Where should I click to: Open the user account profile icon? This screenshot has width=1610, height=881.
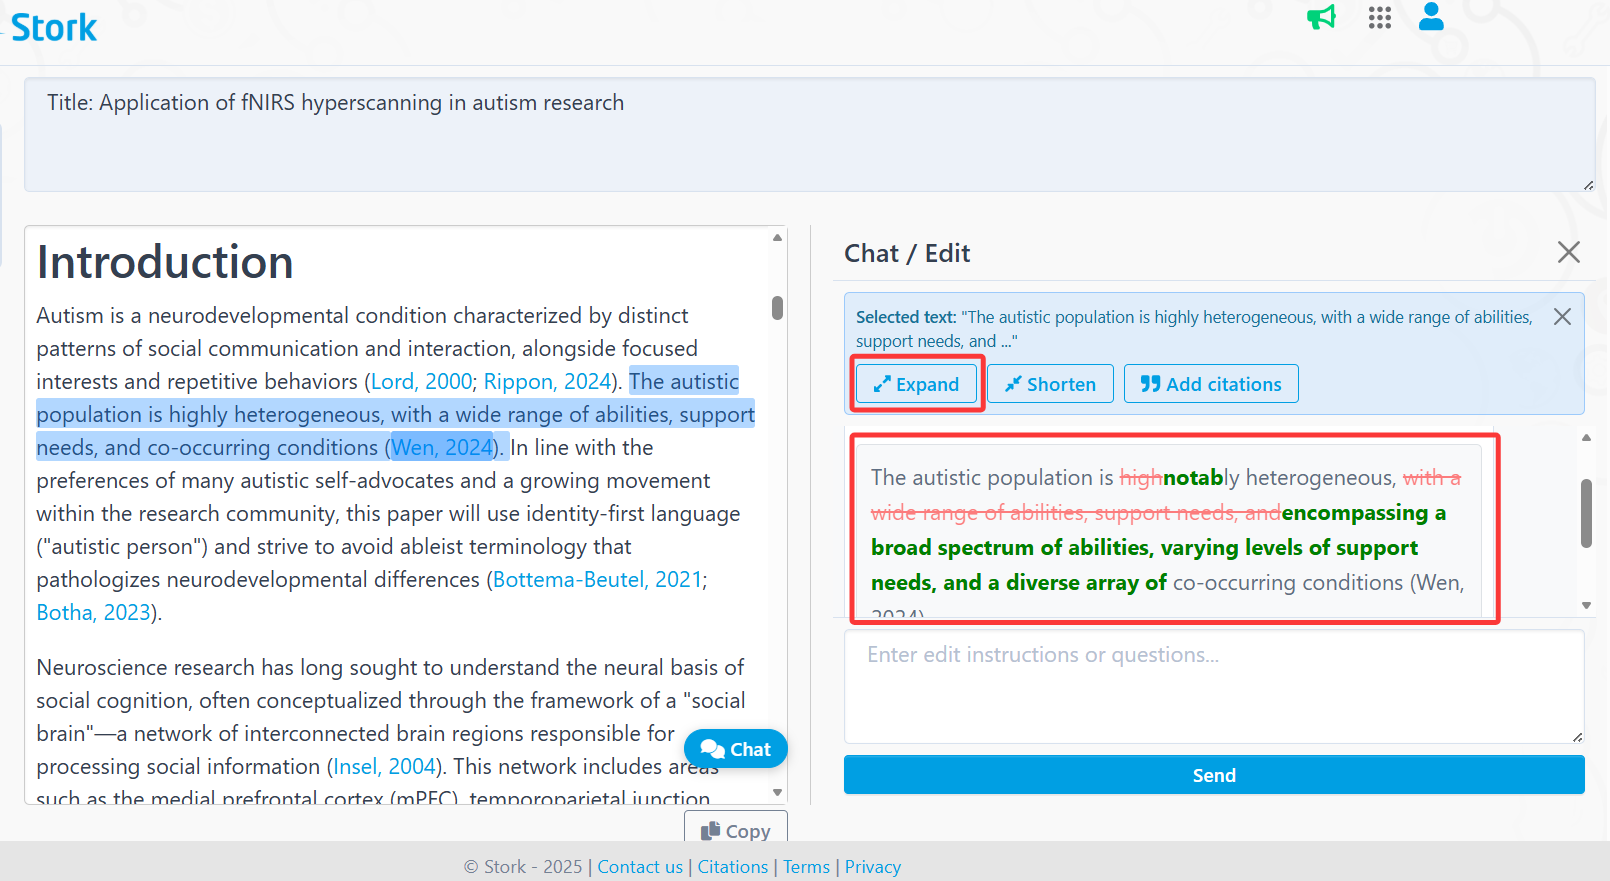(x=1431, y=17)
